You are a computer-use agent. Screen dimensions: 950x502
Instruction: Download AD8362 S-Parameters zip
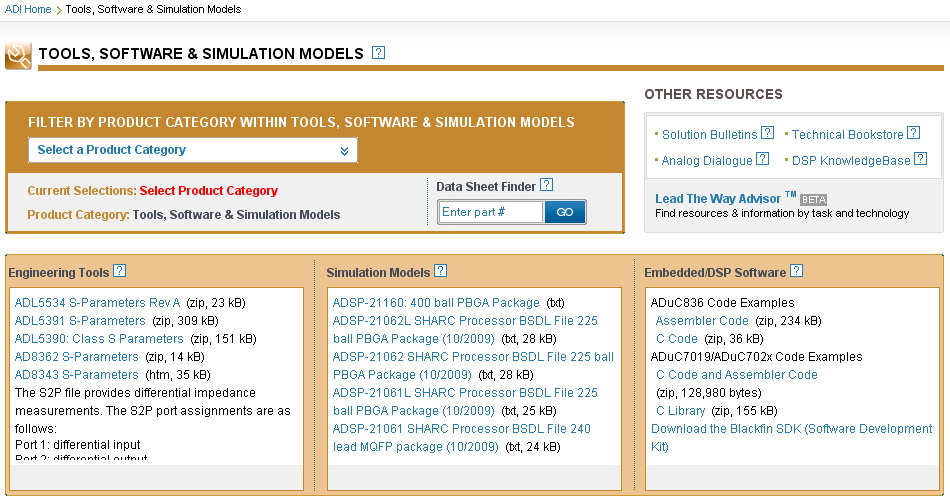pyautogui.click(x=76, y=357)
